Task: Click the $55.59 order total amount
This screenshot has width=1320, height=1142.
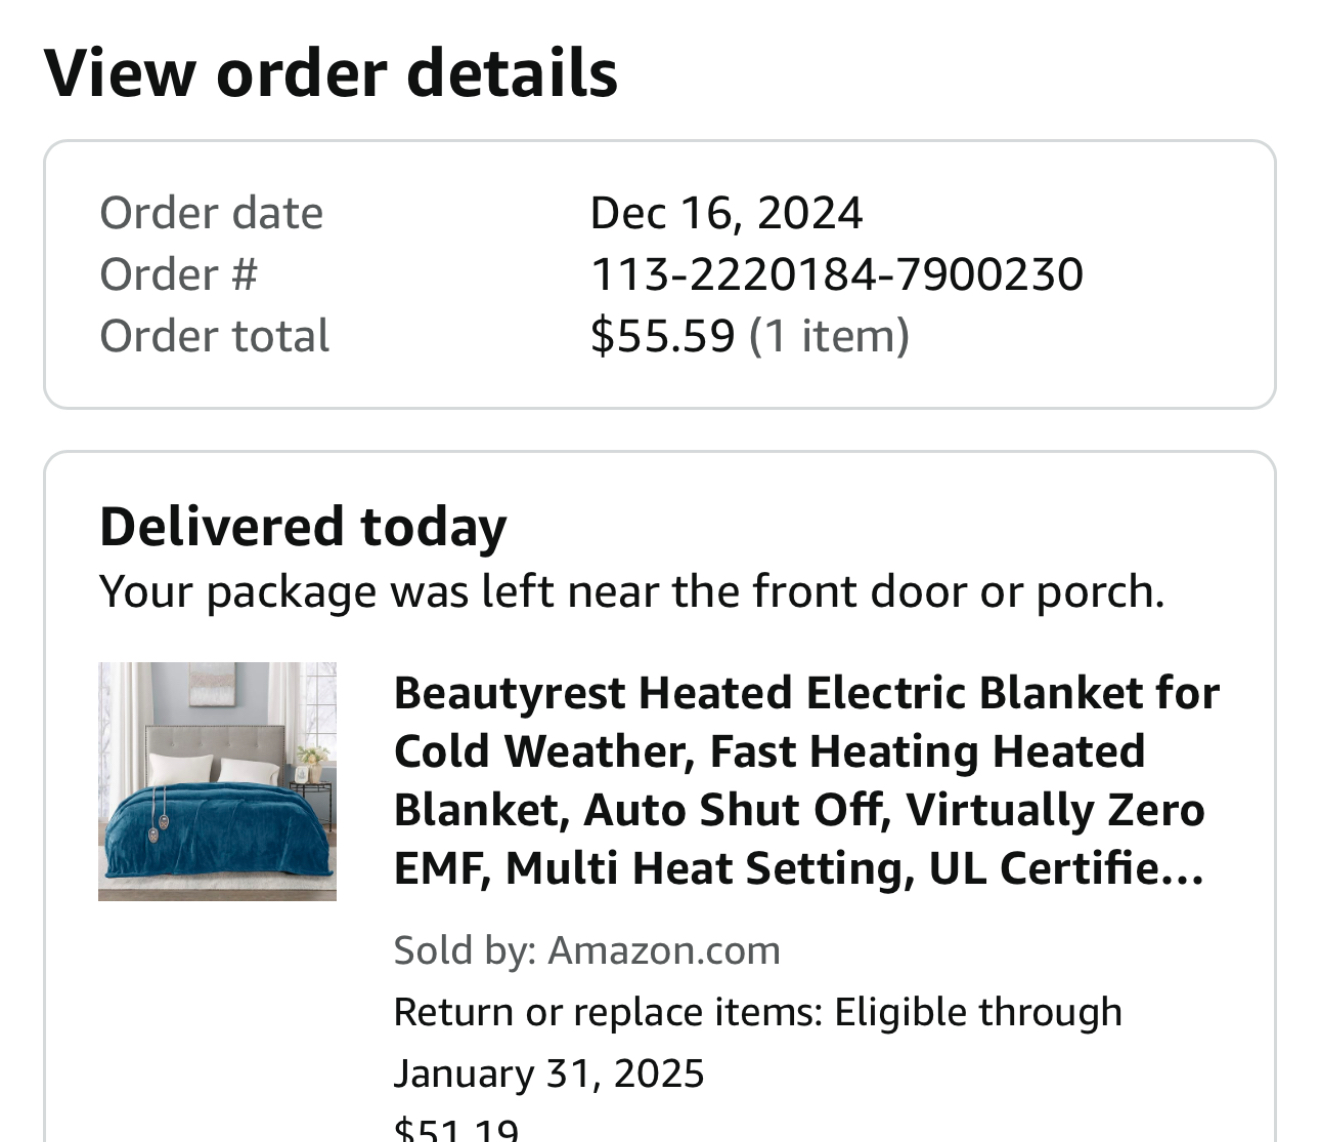Action: point(662,336)
